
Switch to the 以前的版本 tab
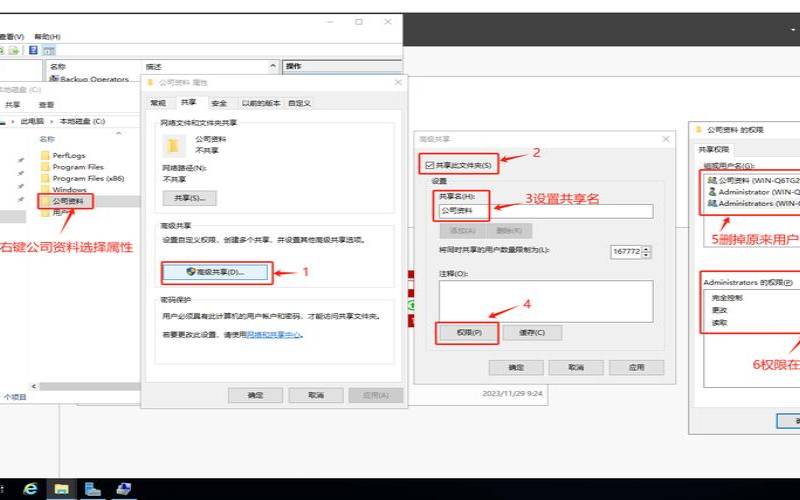[x=261, y=103]
